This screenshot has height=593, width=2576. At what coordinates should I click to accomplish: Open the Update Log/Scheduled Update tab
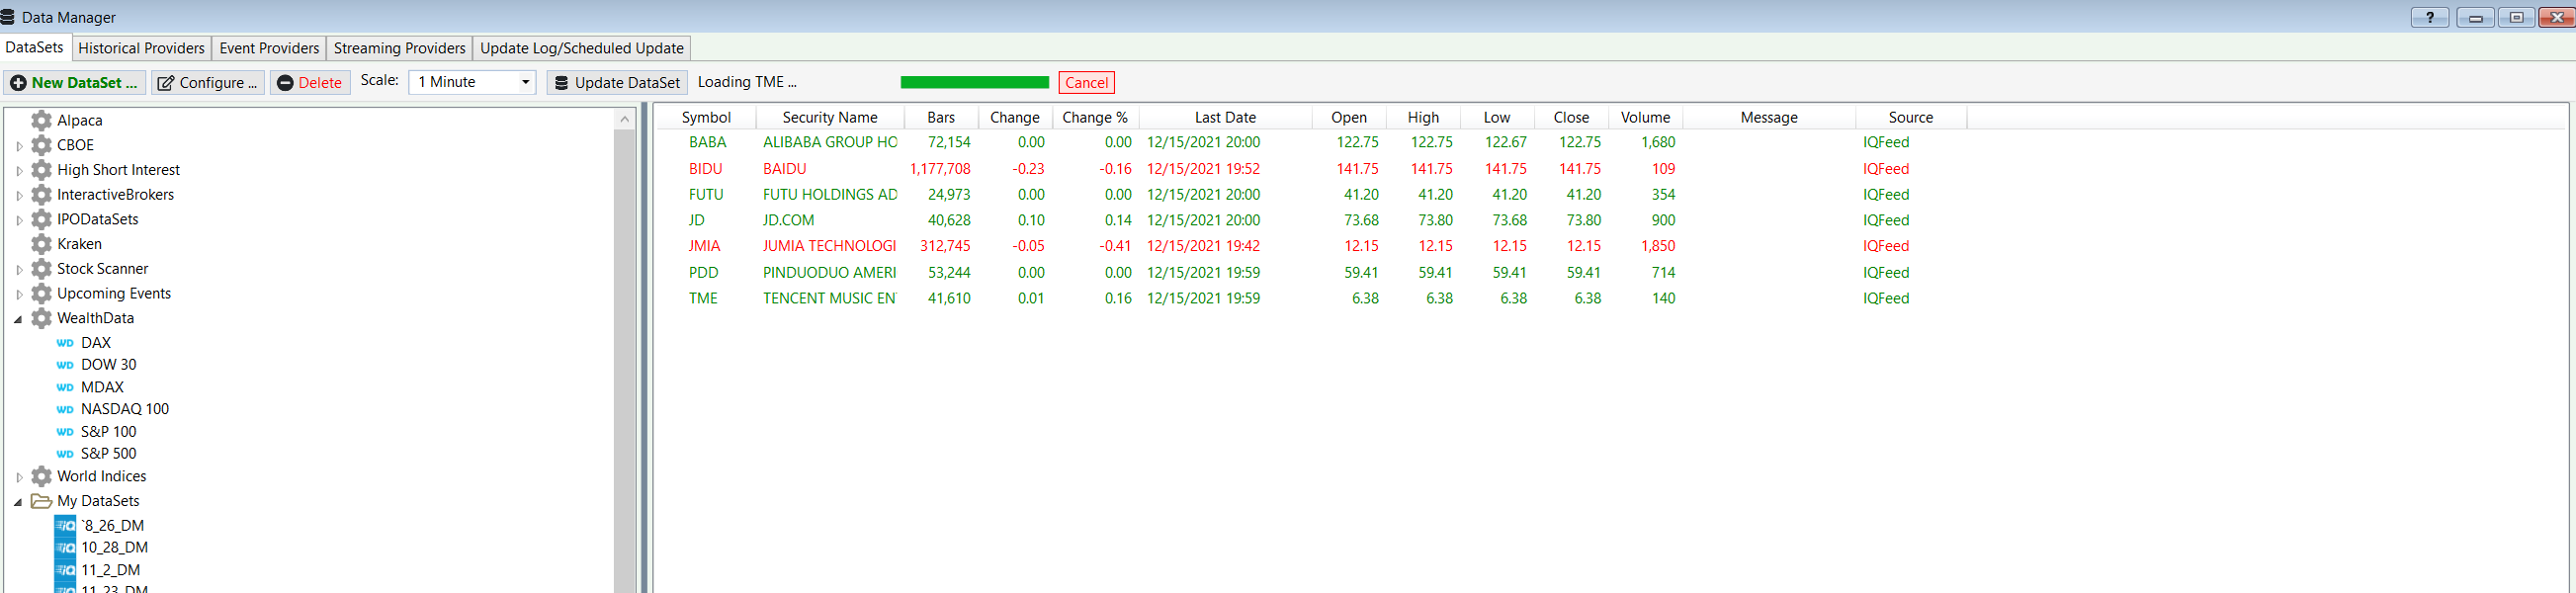click(581, 48)
